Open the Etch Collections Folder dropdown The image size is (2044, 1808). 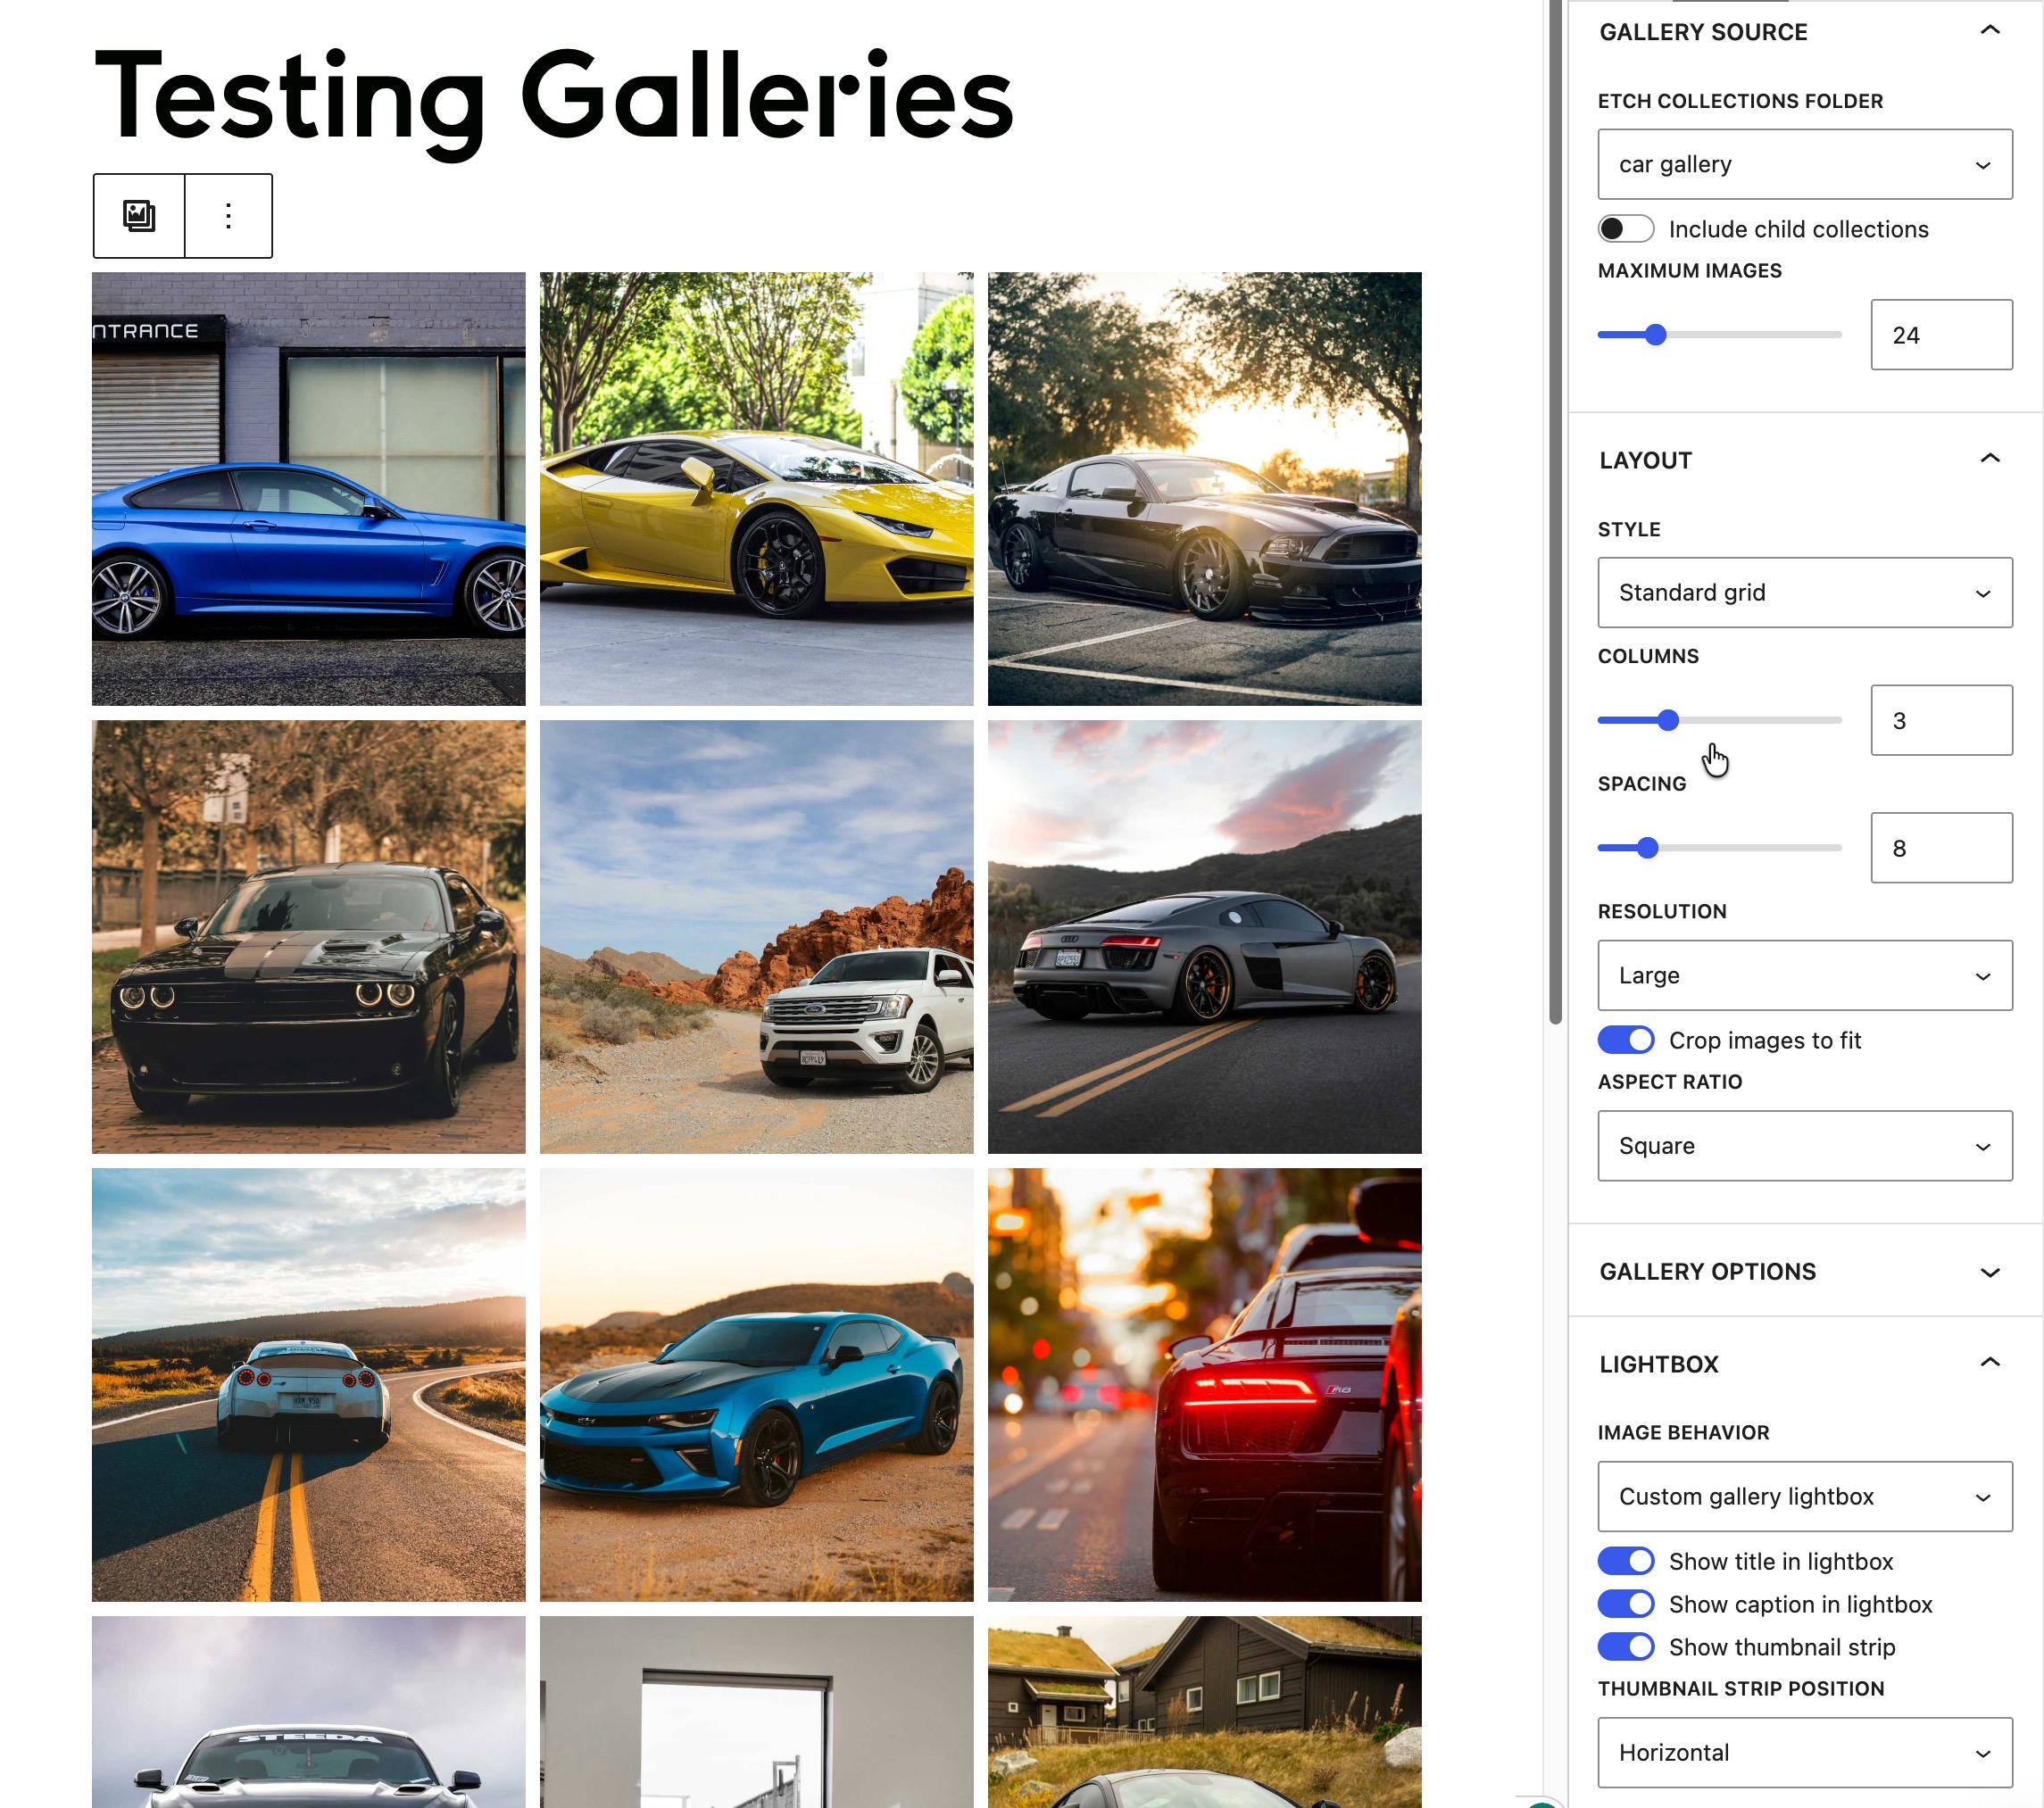tap(1805, 164)
